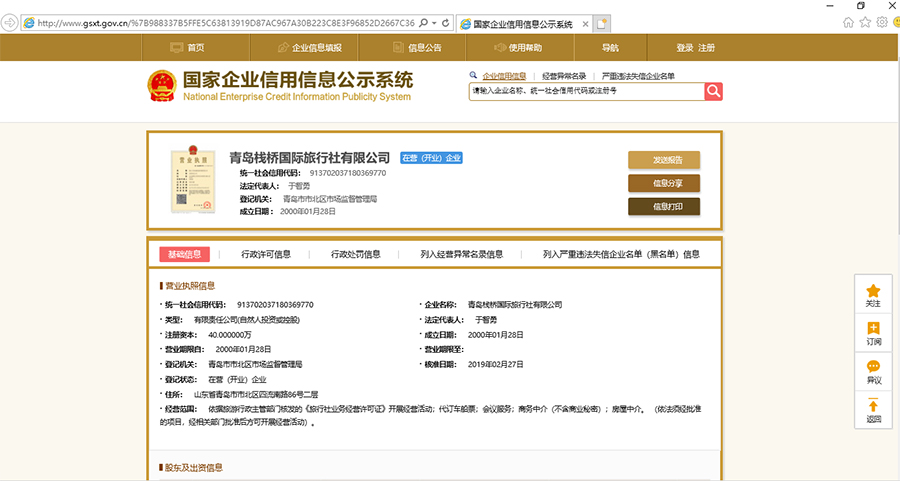
Task: Click the page URL in address bar
Action: 226,23
